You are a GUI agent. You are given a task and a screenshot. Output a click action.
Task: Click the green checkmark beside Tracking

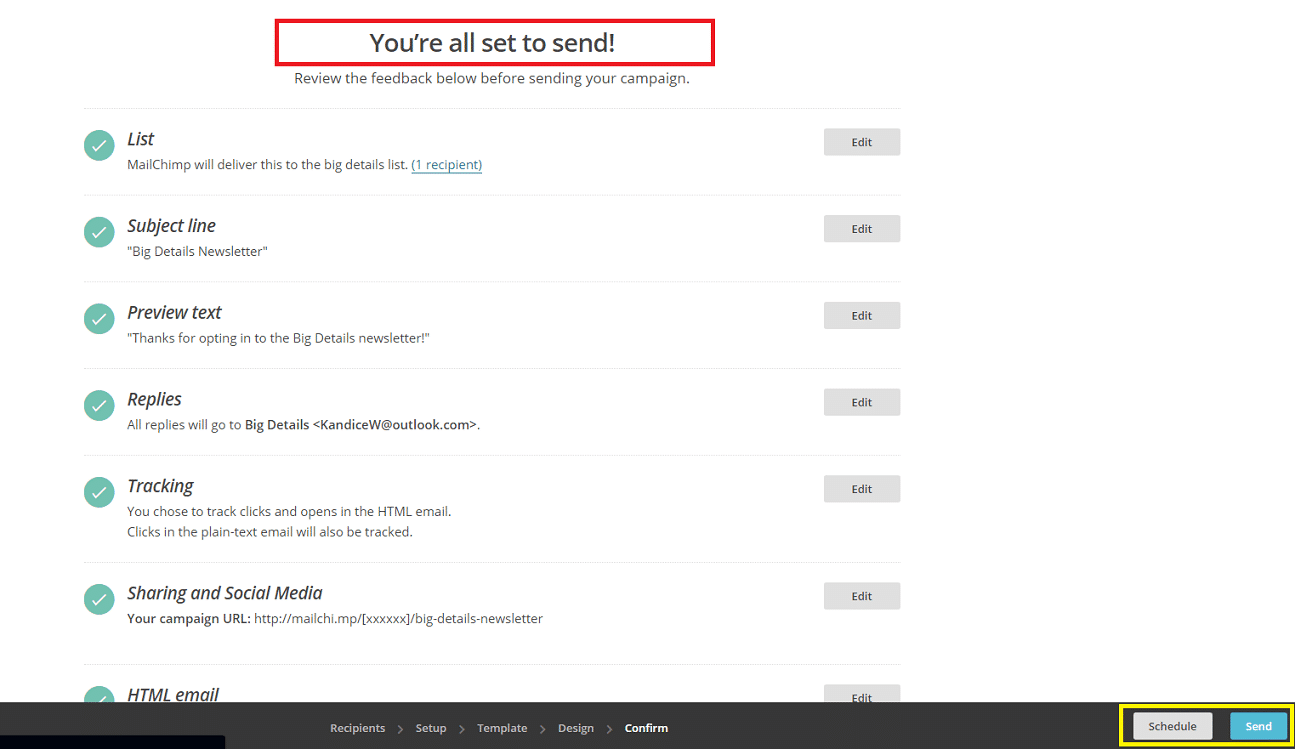coord(99,492)
